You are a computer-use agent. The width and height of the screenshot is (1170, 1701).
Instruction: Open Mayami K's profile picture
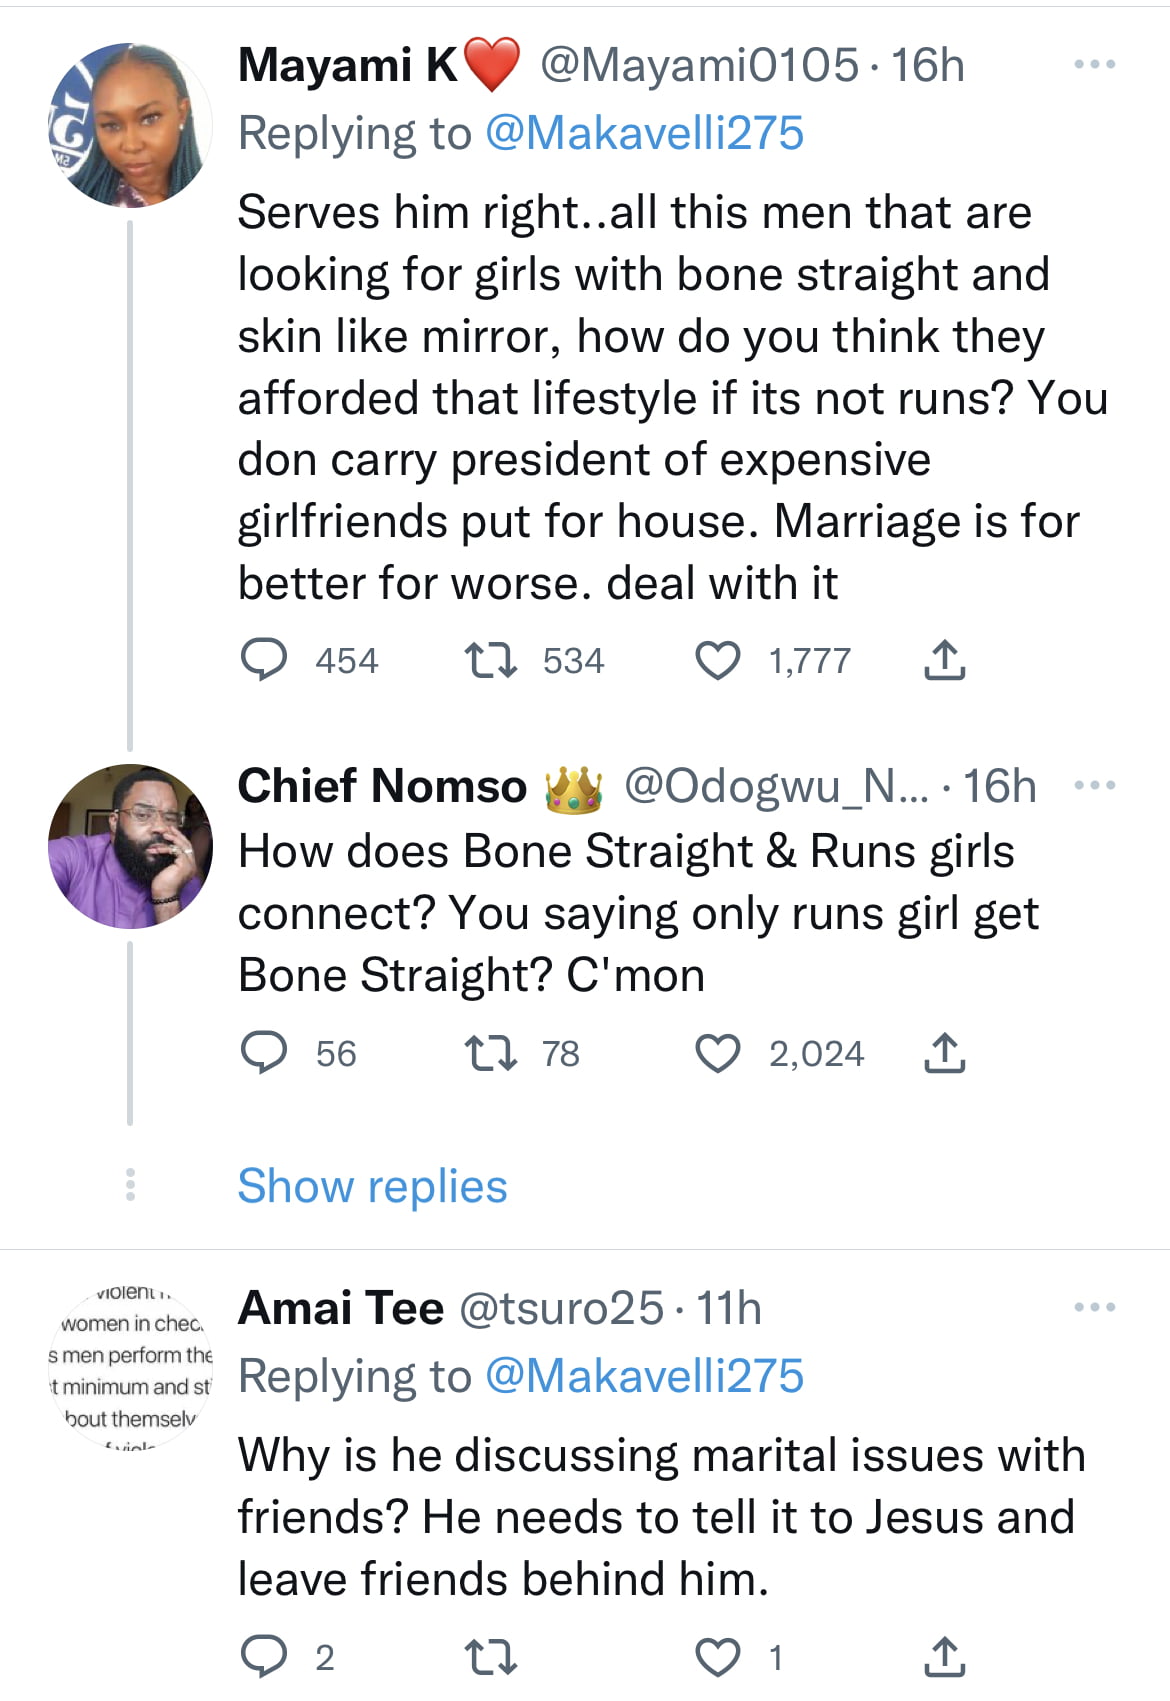click(130, 125)
